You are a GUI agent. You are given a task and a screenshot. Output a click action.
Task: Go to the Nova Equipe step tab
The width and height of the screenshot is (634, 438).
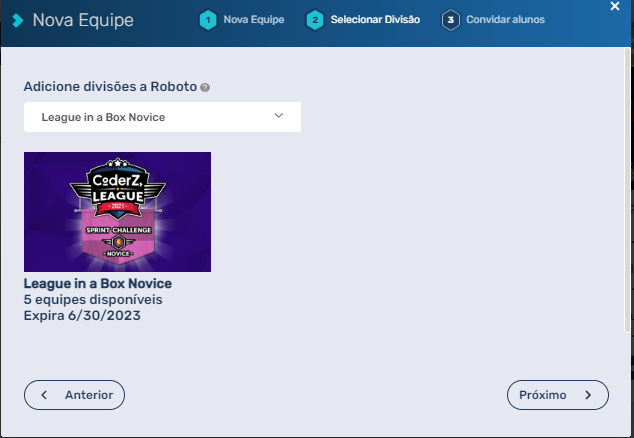click(x=253, y=19)
